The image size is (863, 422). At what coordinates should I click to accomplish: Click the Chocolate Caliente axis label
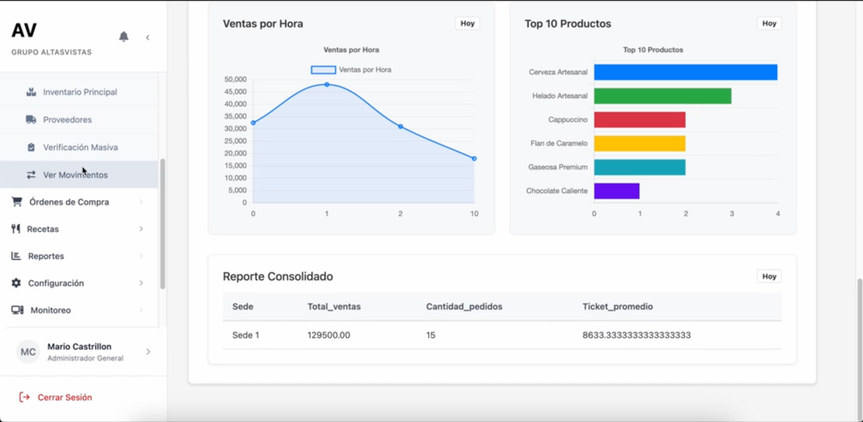(557, 191)
